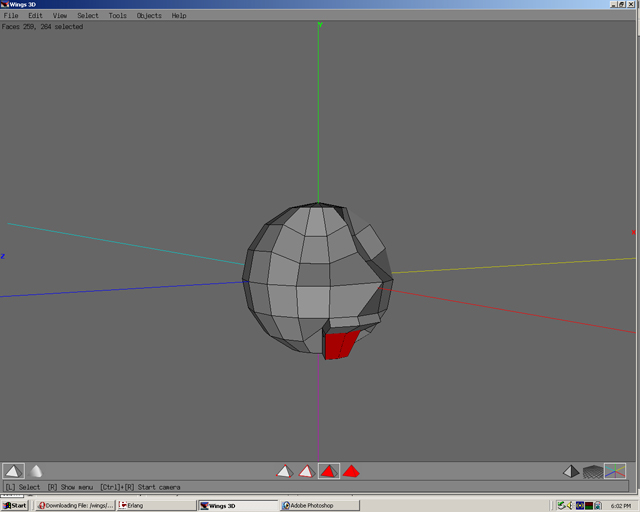Open the Objects menu
This screenshot has width=640, height=512.
149,16
